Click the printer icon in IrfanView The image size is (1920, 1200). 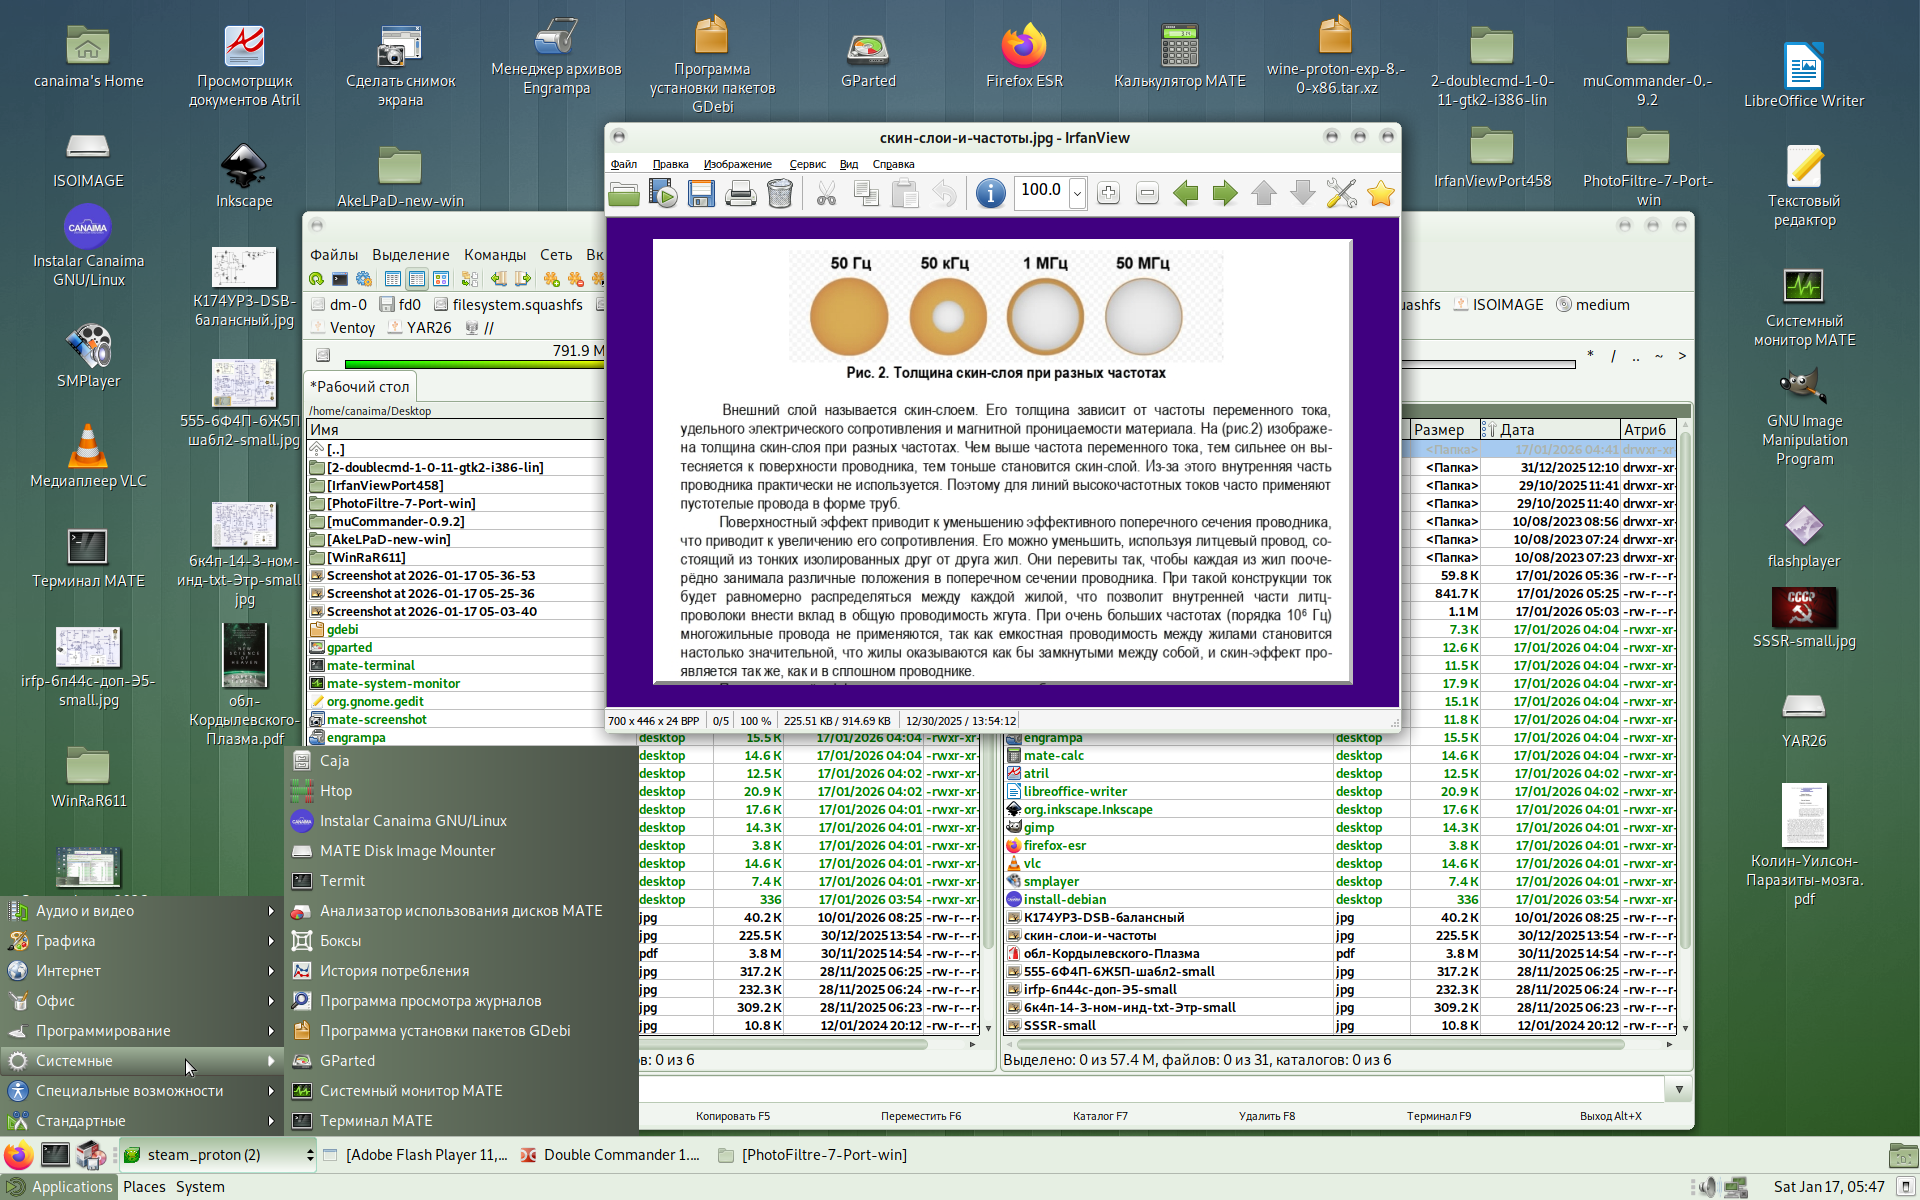click(x=740, y=194)
